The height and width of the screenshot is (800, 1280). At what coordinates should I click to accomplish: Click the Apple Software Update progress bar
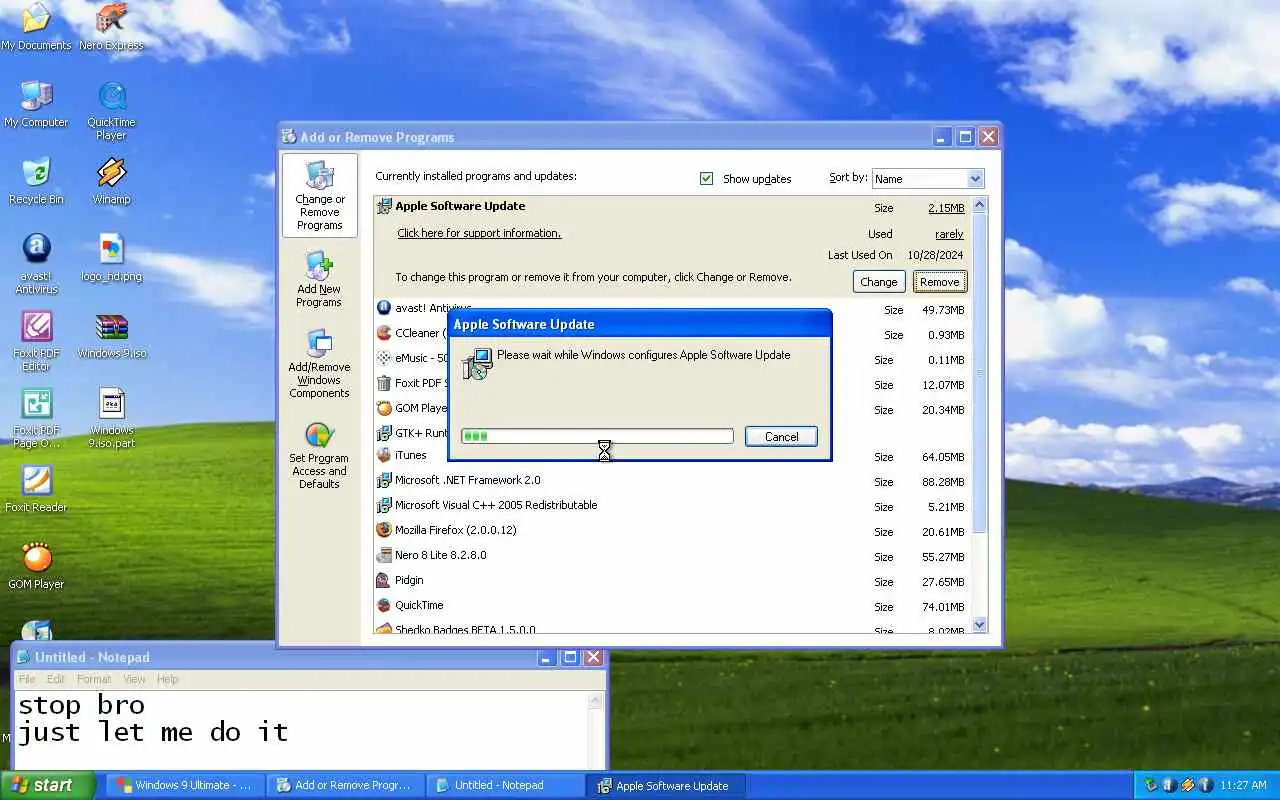(597, 436)
